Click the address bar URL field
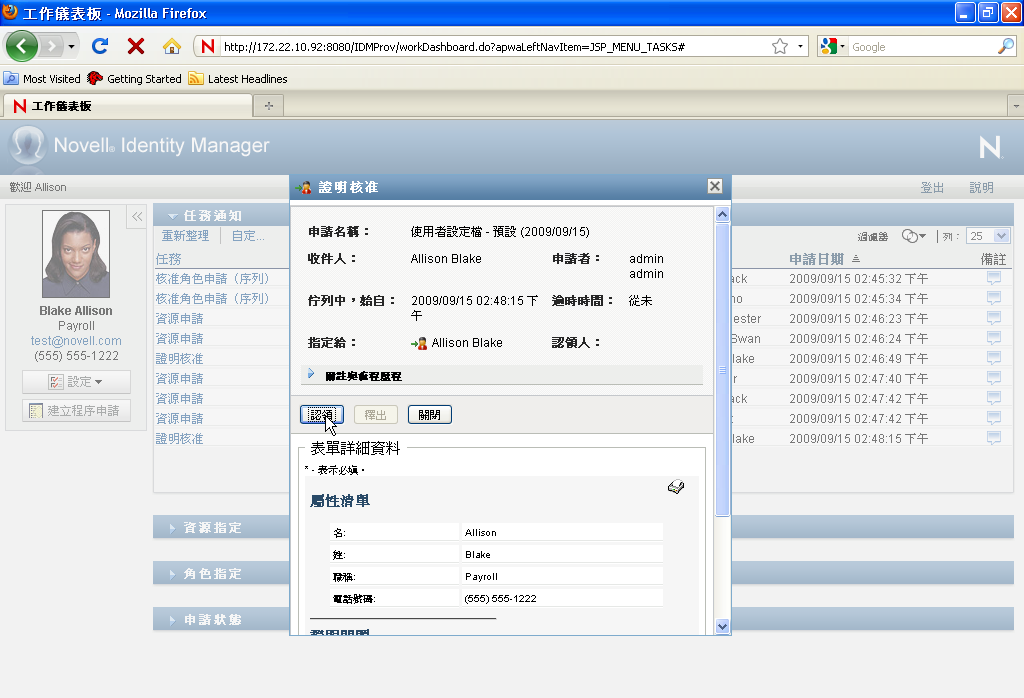Screen dimensions: 1024x698 point(493,46)
